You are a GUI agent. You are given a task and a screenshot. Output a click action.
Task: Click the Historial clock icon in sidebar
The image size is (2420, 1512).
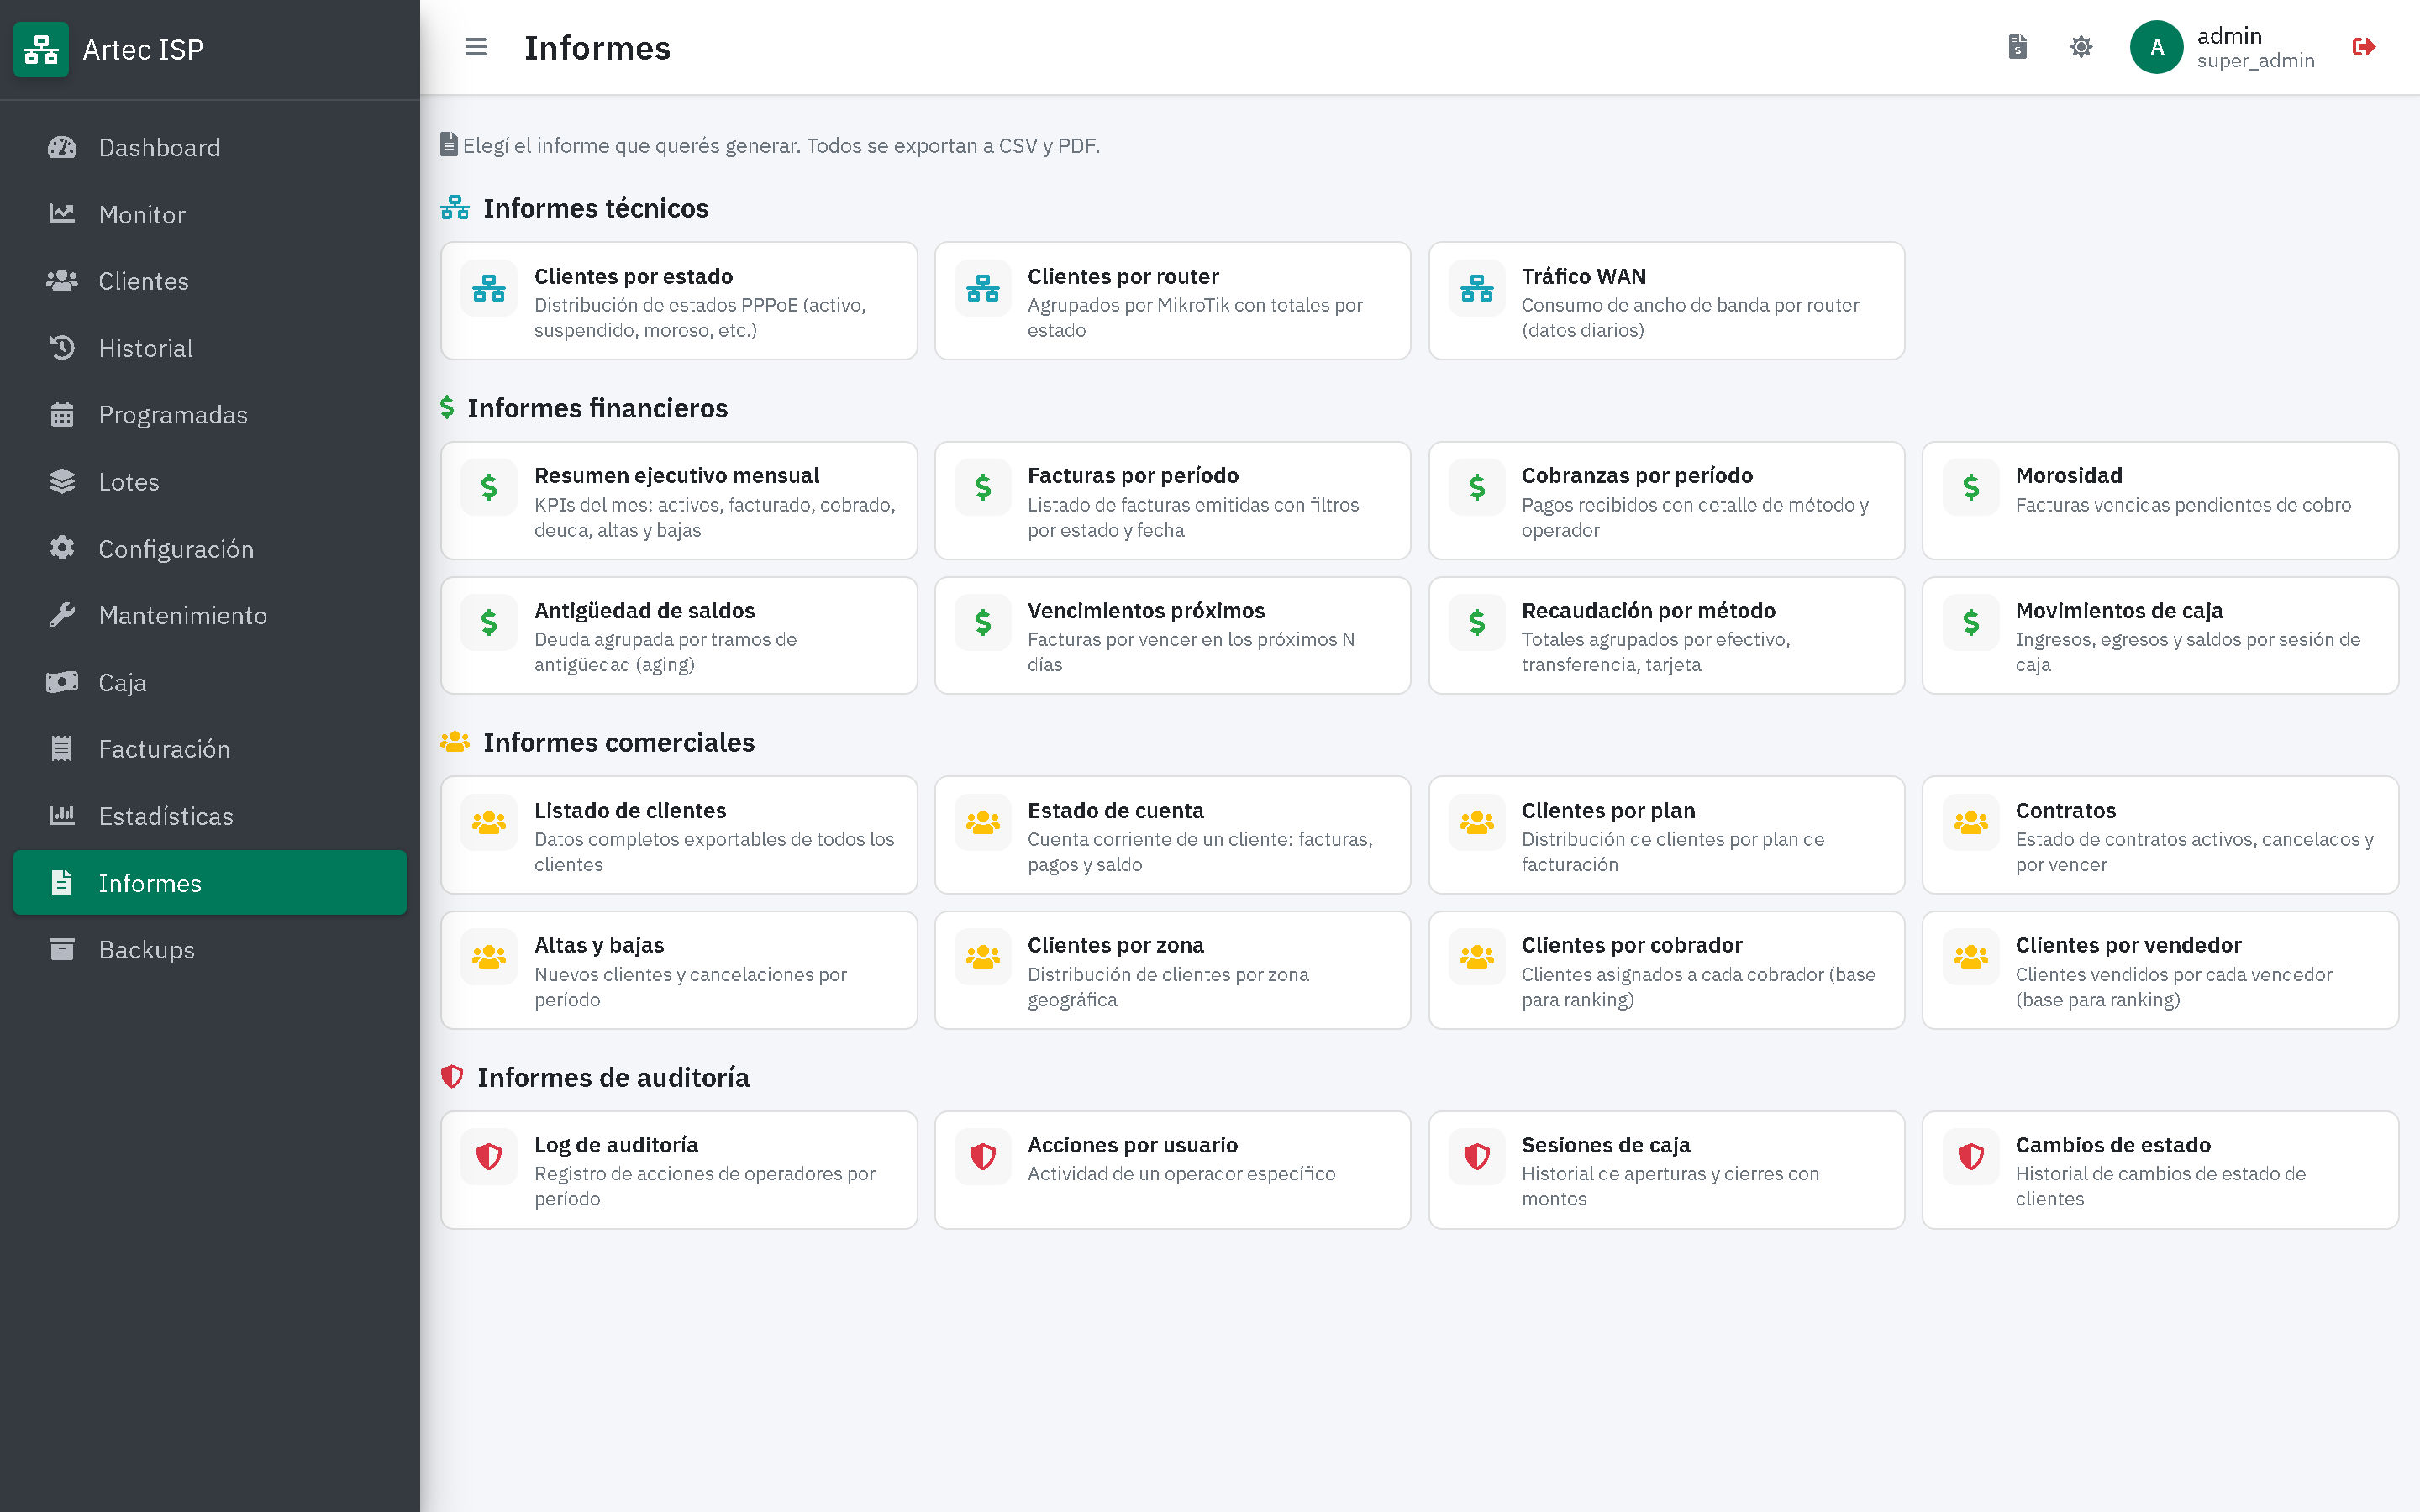62,348
